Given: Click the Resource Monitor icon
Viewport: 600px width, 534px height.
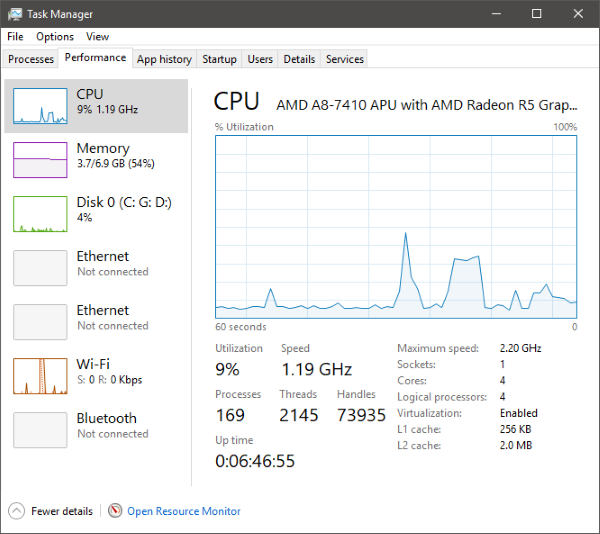Looking at the screenshot, I should (x=115, y=511).
